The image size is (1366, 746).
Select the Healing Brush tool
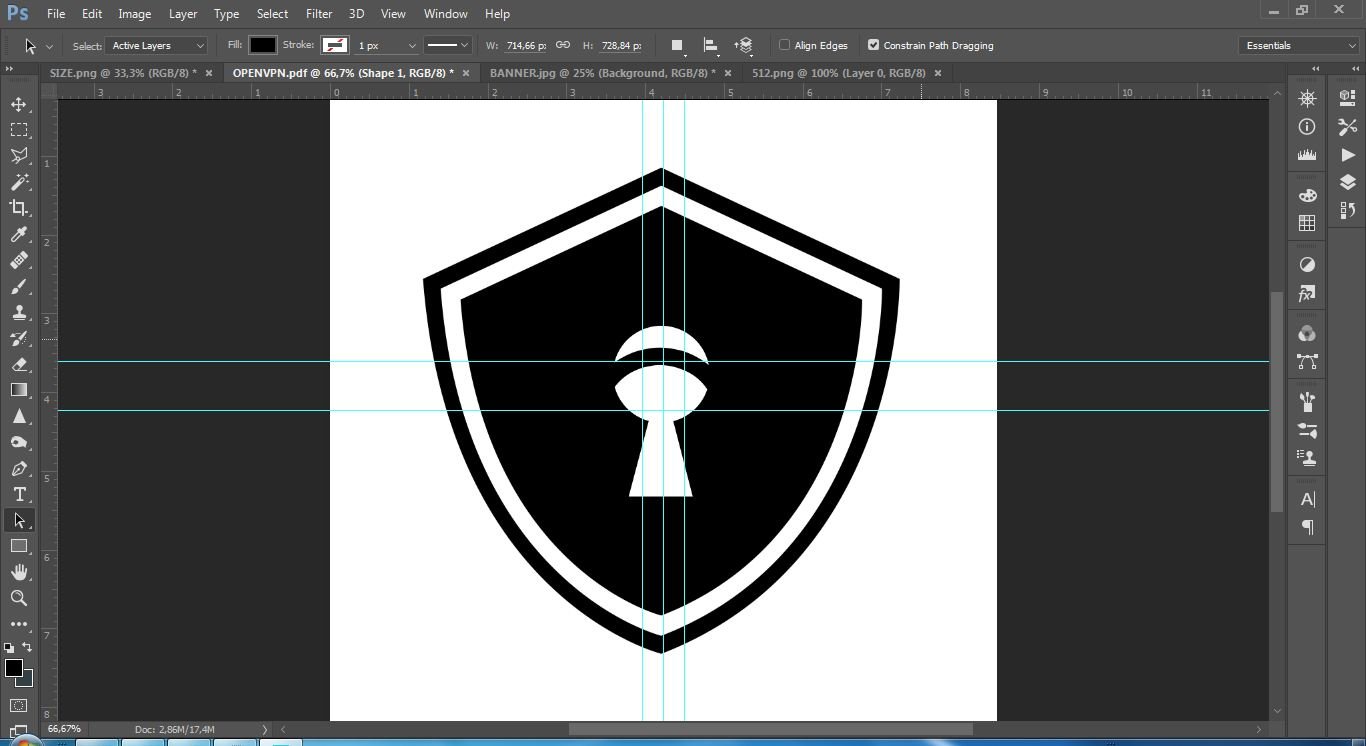(x=19, y=260)
